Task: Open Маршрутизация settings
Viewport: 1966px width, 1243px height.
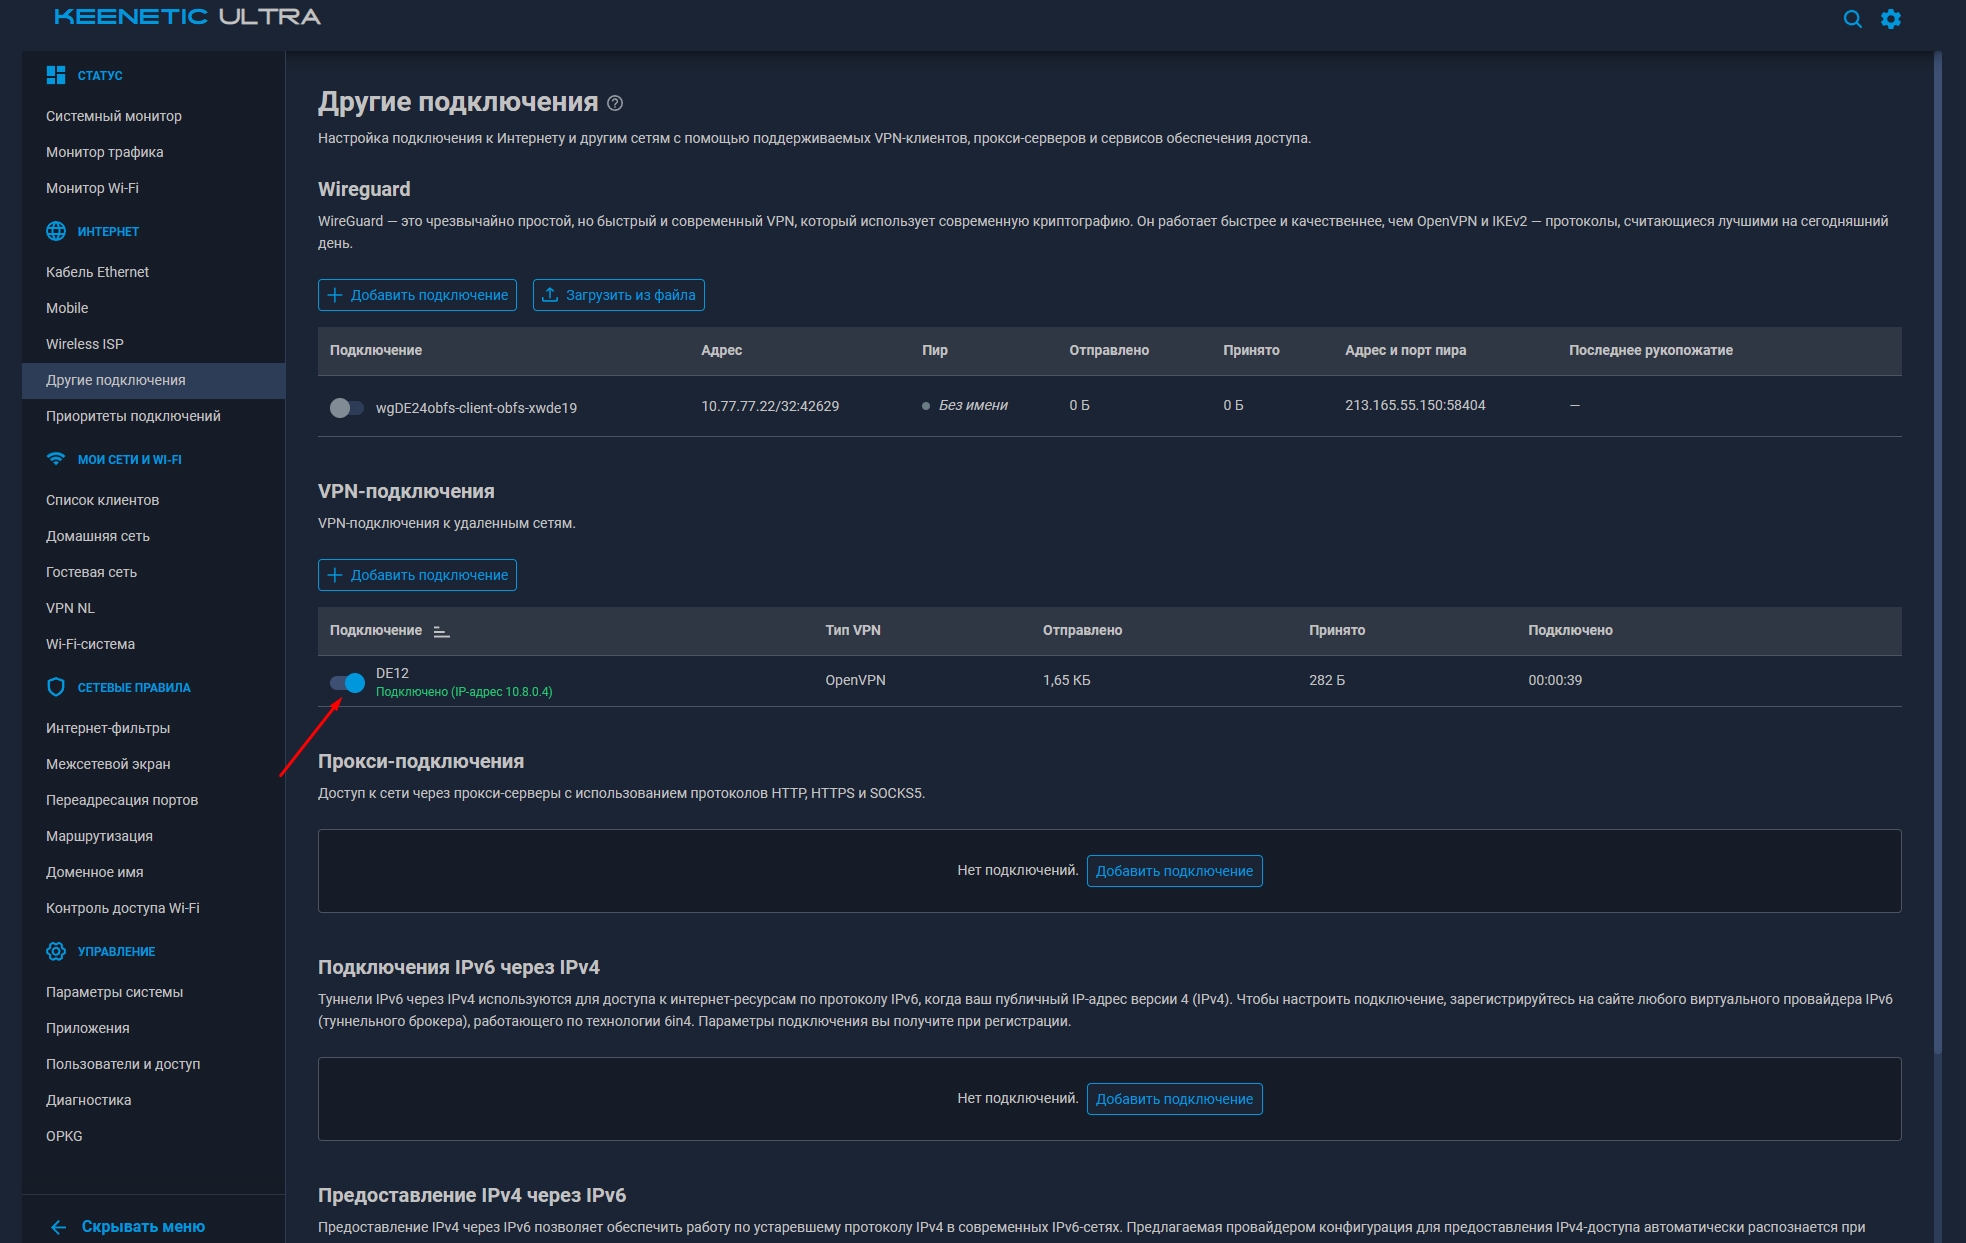Action: (99, 835)
